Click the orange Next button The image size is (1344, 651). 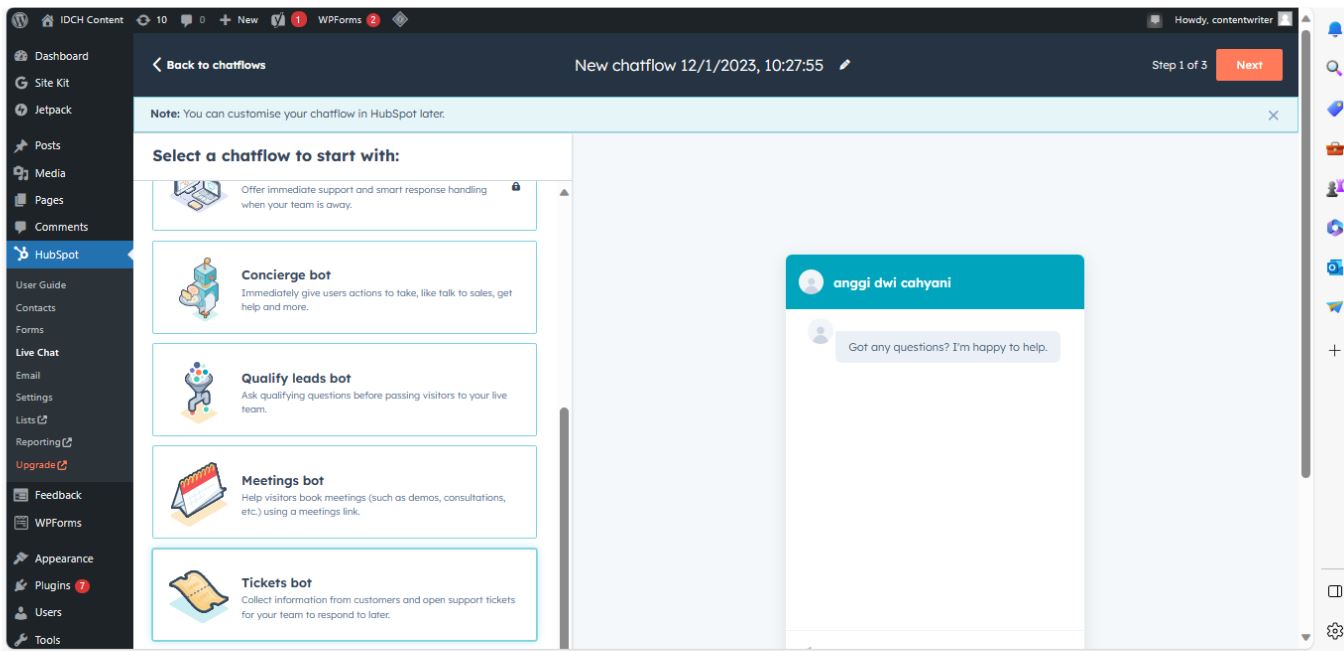1249,65
